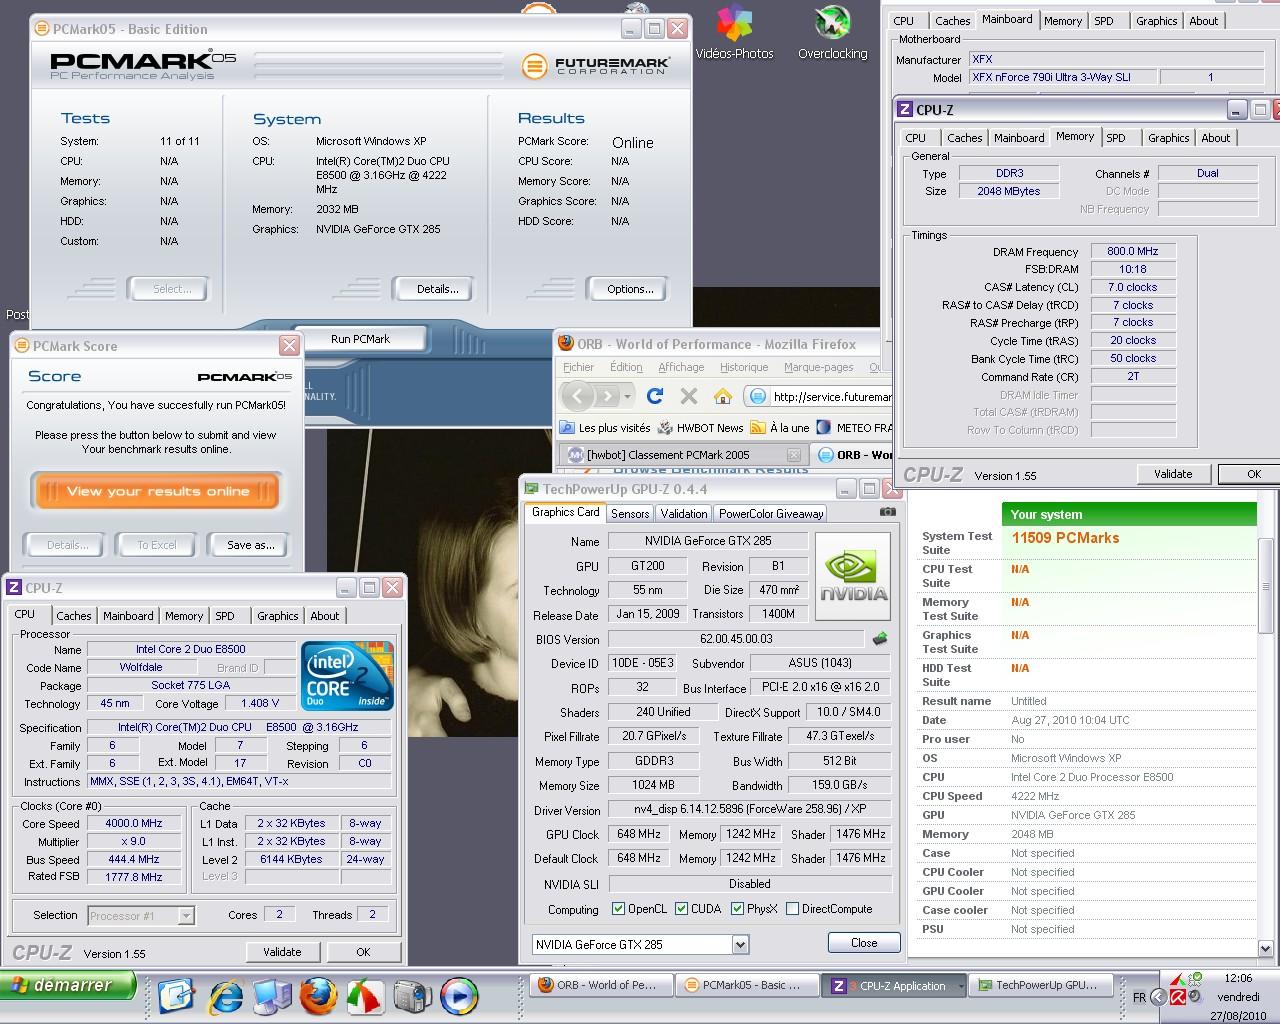
Task: Click the NVIDIA logo in GPU-Z
Action: coord(853,576)
